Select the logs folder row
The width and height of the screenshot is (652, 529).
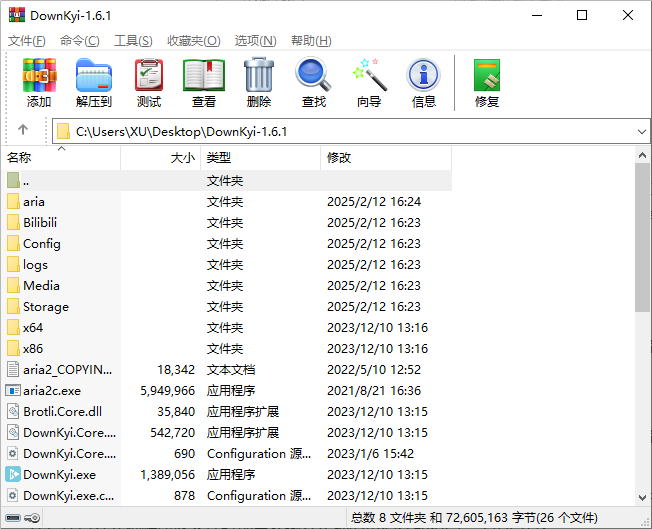(x=227, y=264)
